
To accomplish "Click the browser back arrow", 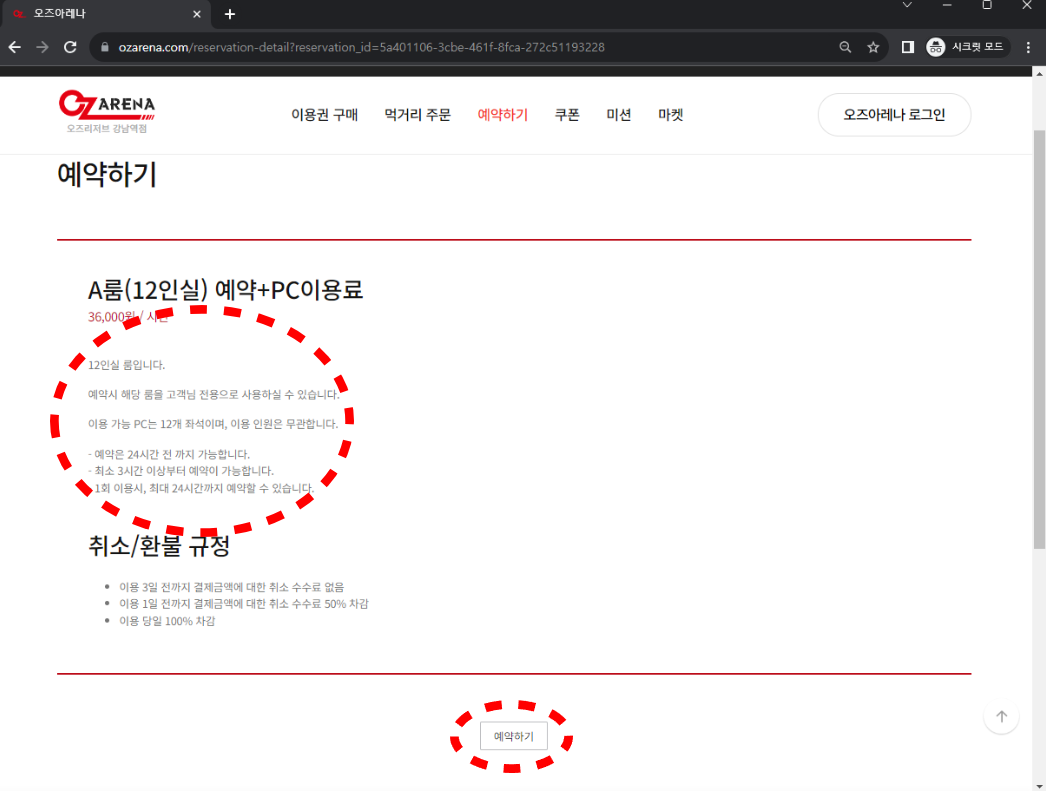I will point(15,47).
